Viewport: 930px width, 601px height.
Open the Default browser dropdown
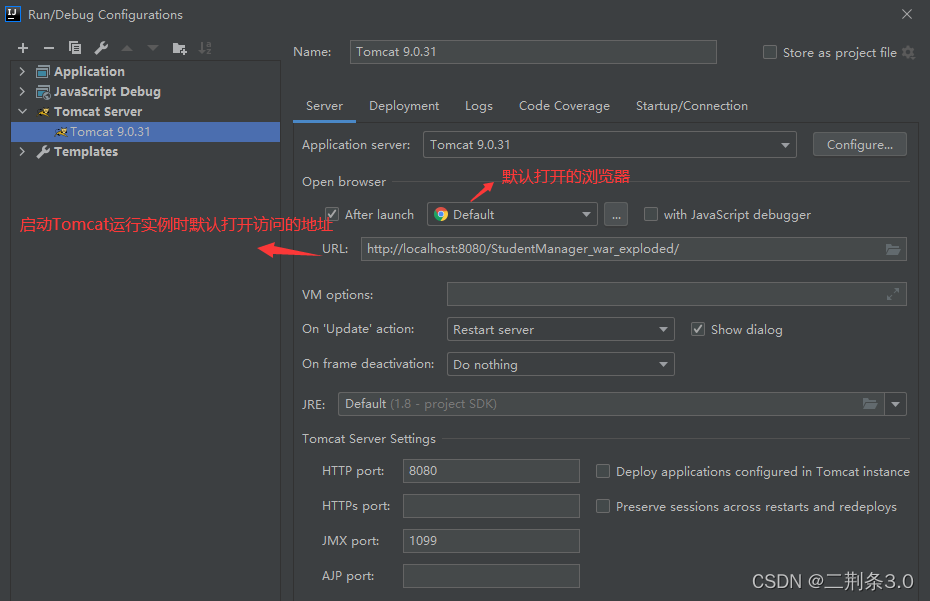tap(511, 214)
